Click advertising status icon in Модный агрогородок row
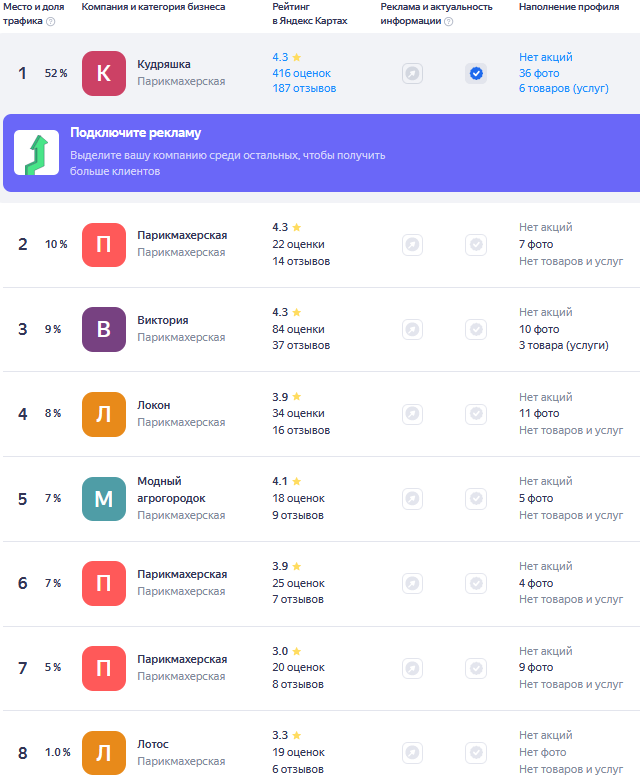 pyautogui.click(x=412, y=498)
